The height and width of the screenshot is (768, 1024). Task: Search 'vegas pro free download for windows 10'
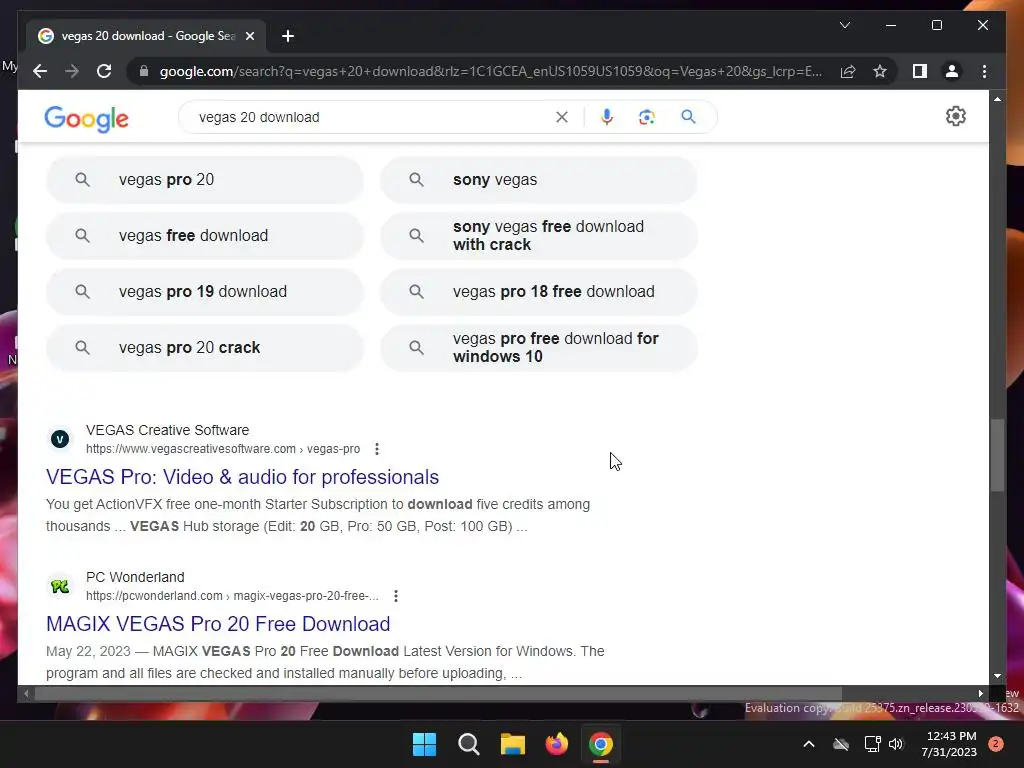click(x=539, y=347)
